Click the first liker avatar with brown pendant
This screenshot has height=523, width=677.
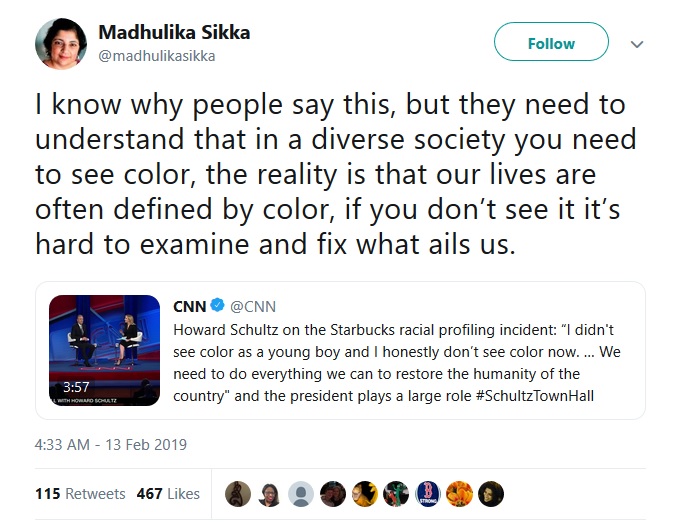pyautogui.click(x=238, y=494)
